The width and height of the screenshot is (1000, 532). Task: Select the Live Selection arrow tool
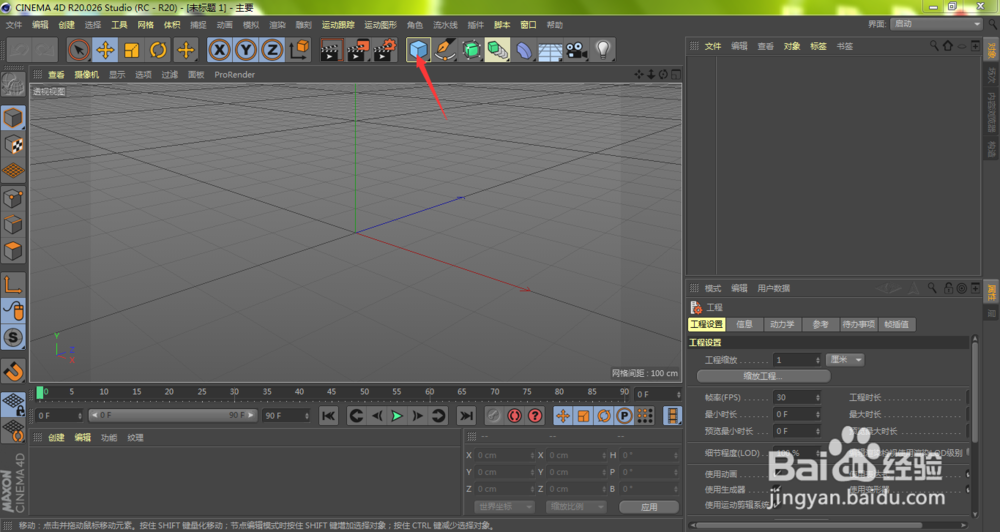tap(79, 50)
